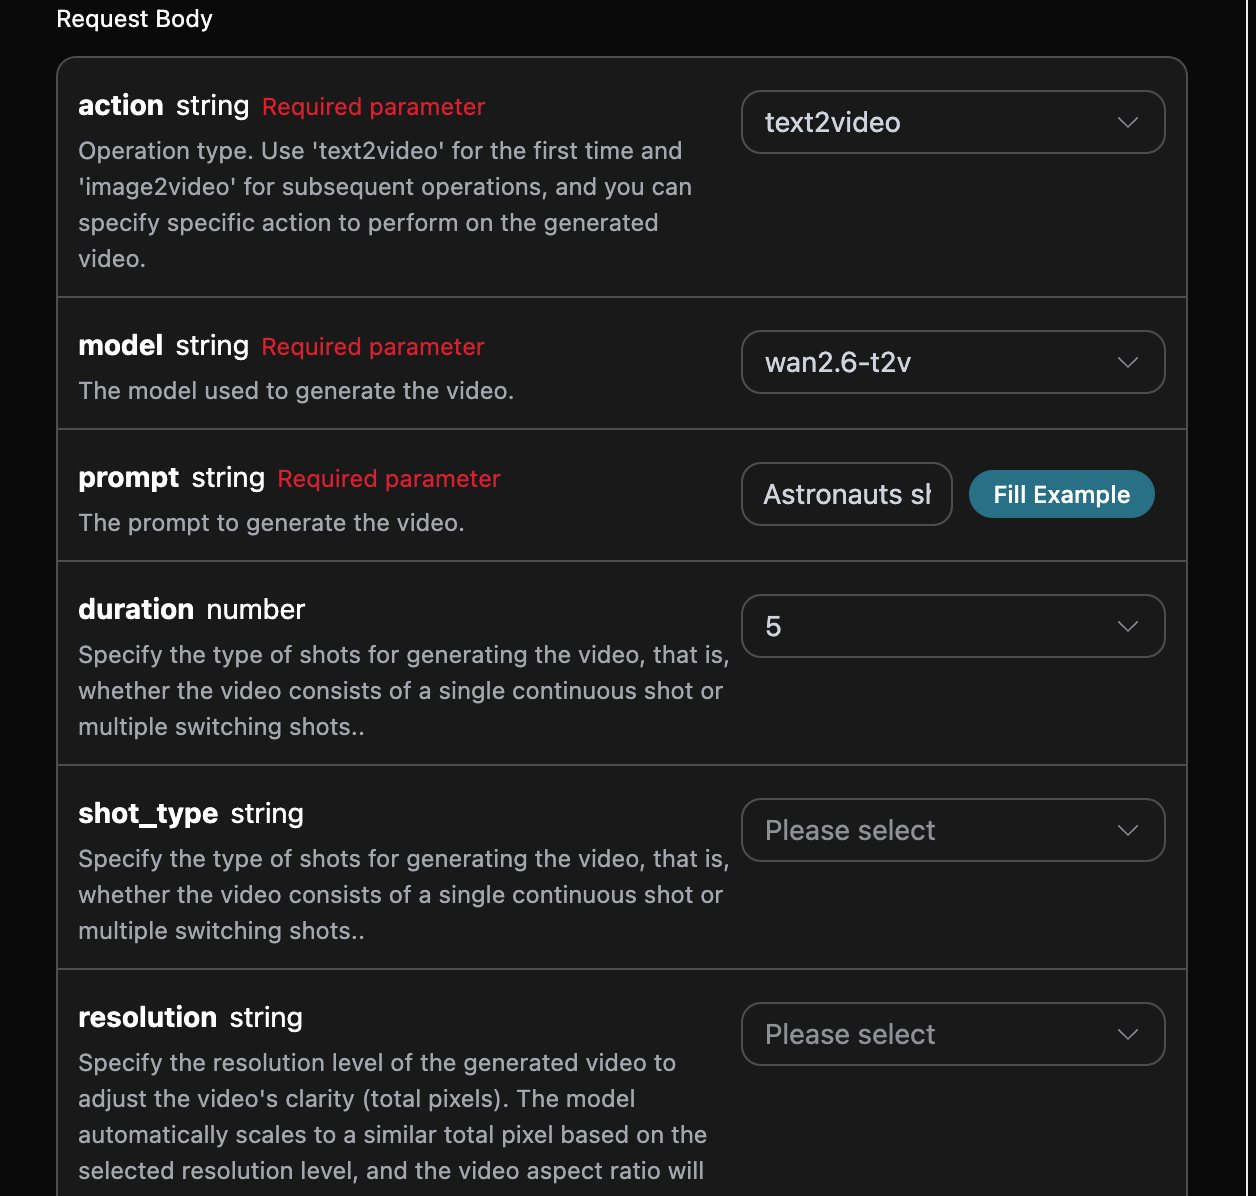The height and width of the screenshot is (1196, 1256).
Task: Click the bold 'model' parameter name
Action: [x=120, y=346]
